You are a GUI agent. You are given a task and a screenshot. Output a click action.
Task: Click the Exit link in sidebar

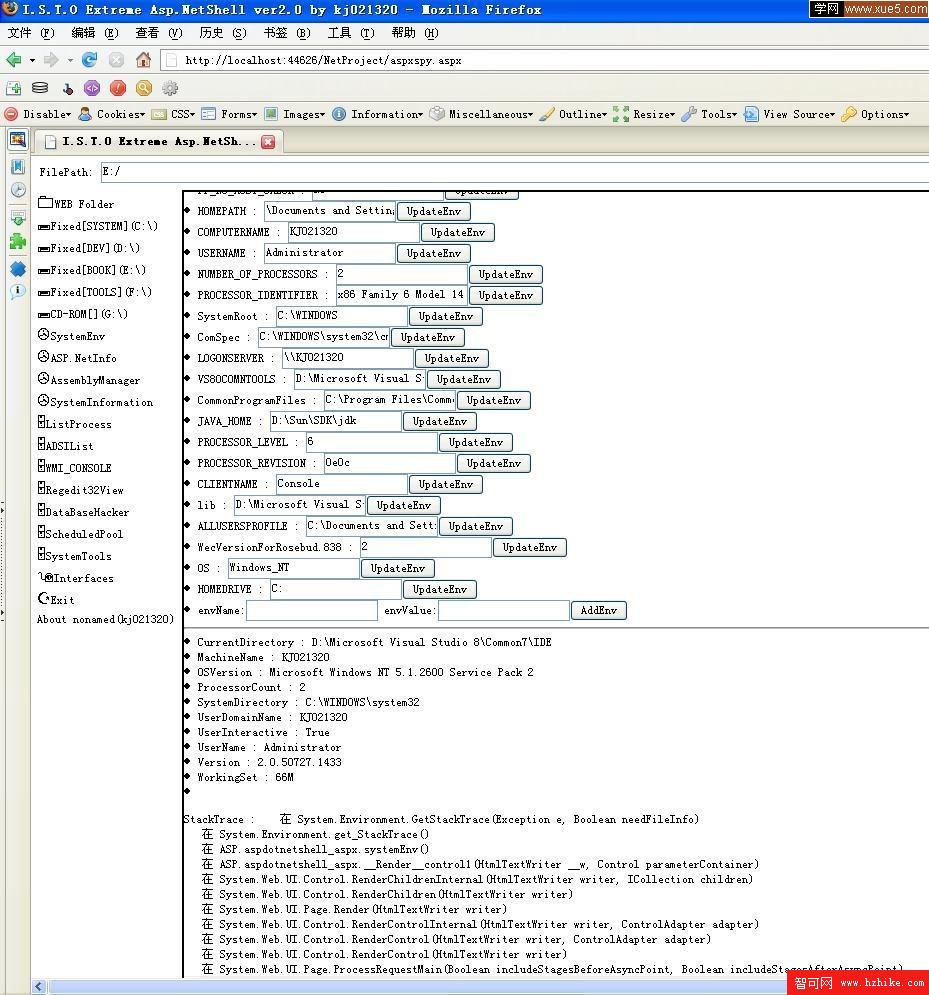click(x=56, y=600)
